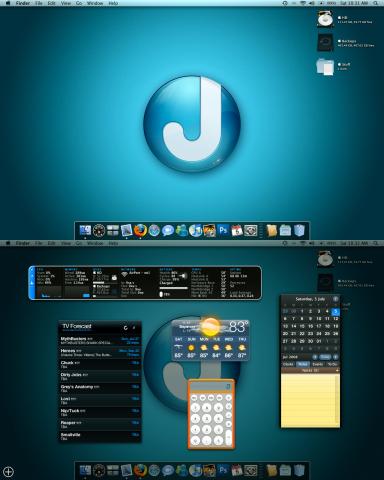Image resolution: width=384 pixels, height=480 pixels.
Task: Select Reaper row in TV Forecast
Action: tap(100, 424)
